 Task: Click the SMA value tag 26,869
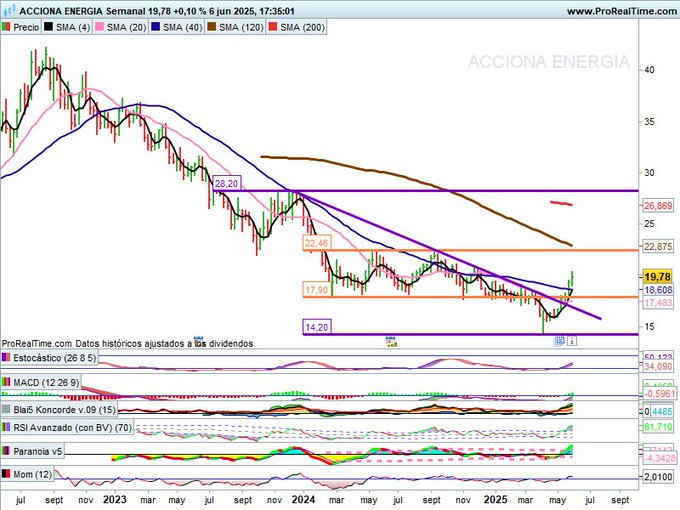[x=658, y=206]
